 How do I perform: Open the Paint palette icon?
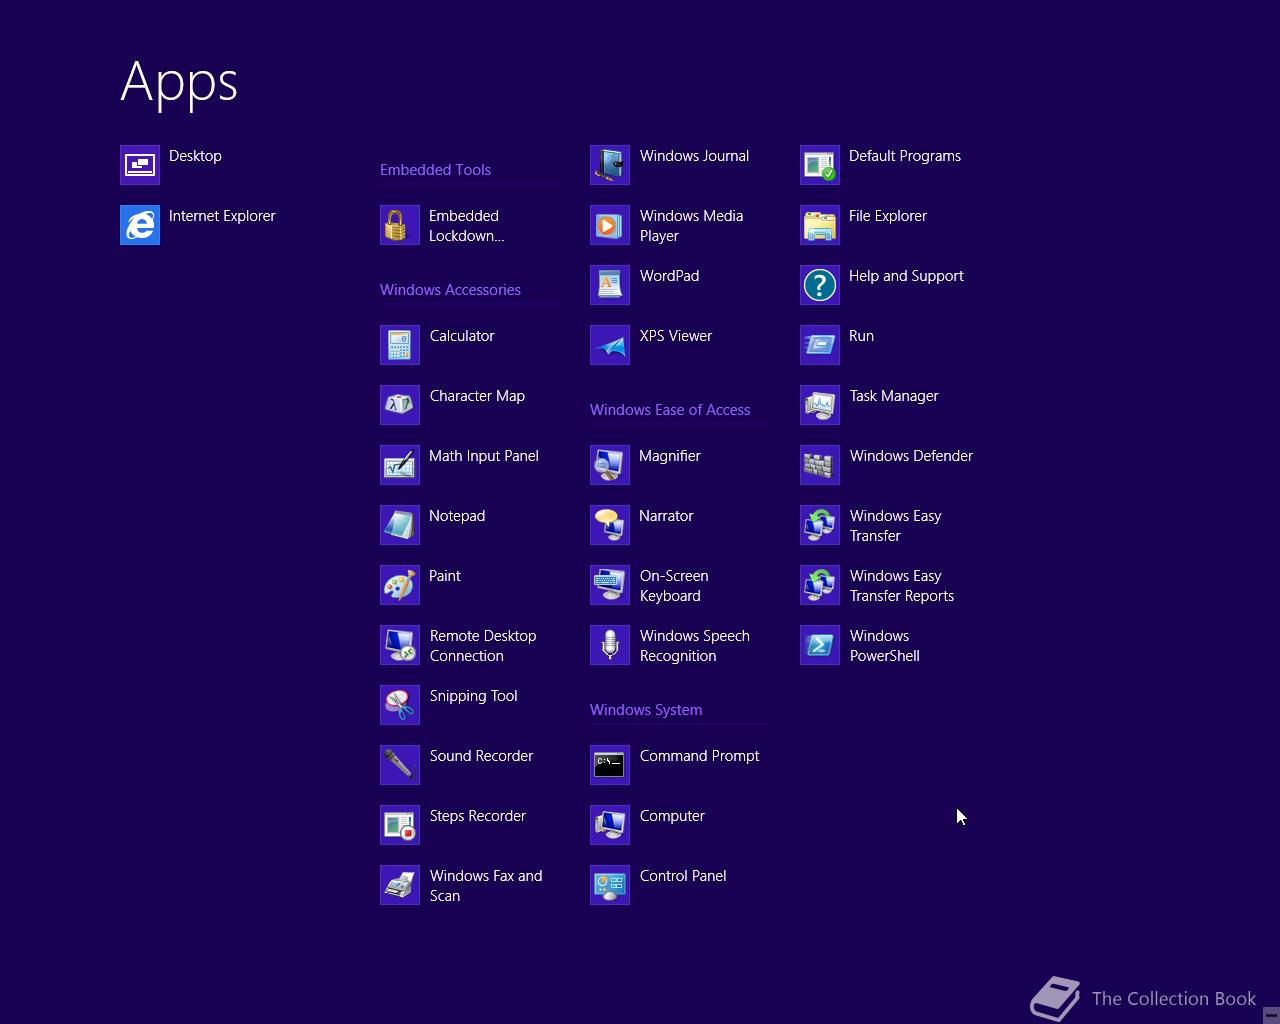[x=400, y=585]
